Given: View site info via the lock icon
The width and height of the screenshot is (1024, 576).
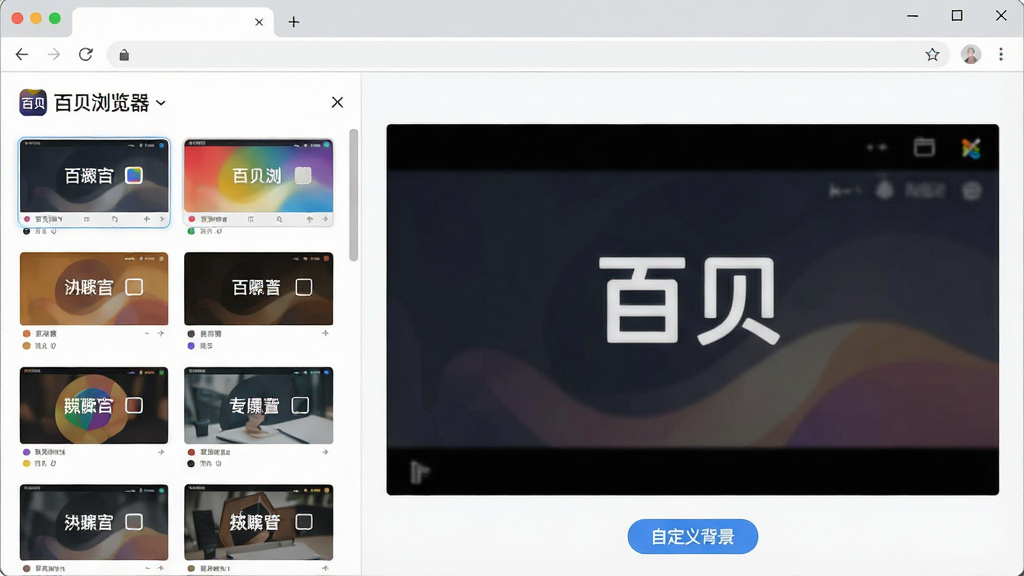Looking at the screenshot, I should click(124, 55).
